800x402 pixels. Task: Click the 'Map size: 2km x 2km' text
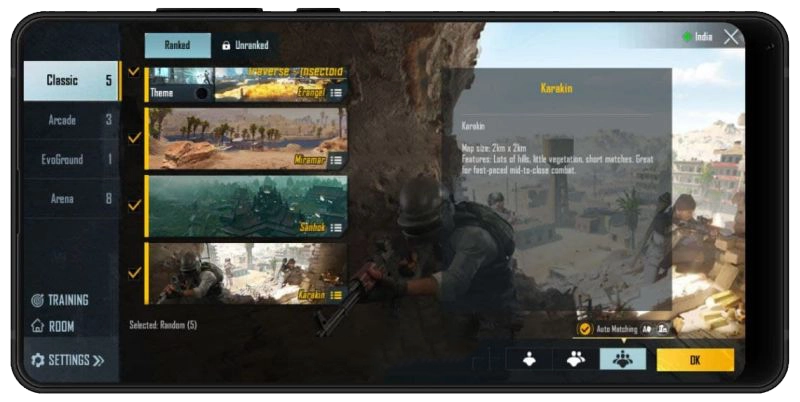(493, 148)
